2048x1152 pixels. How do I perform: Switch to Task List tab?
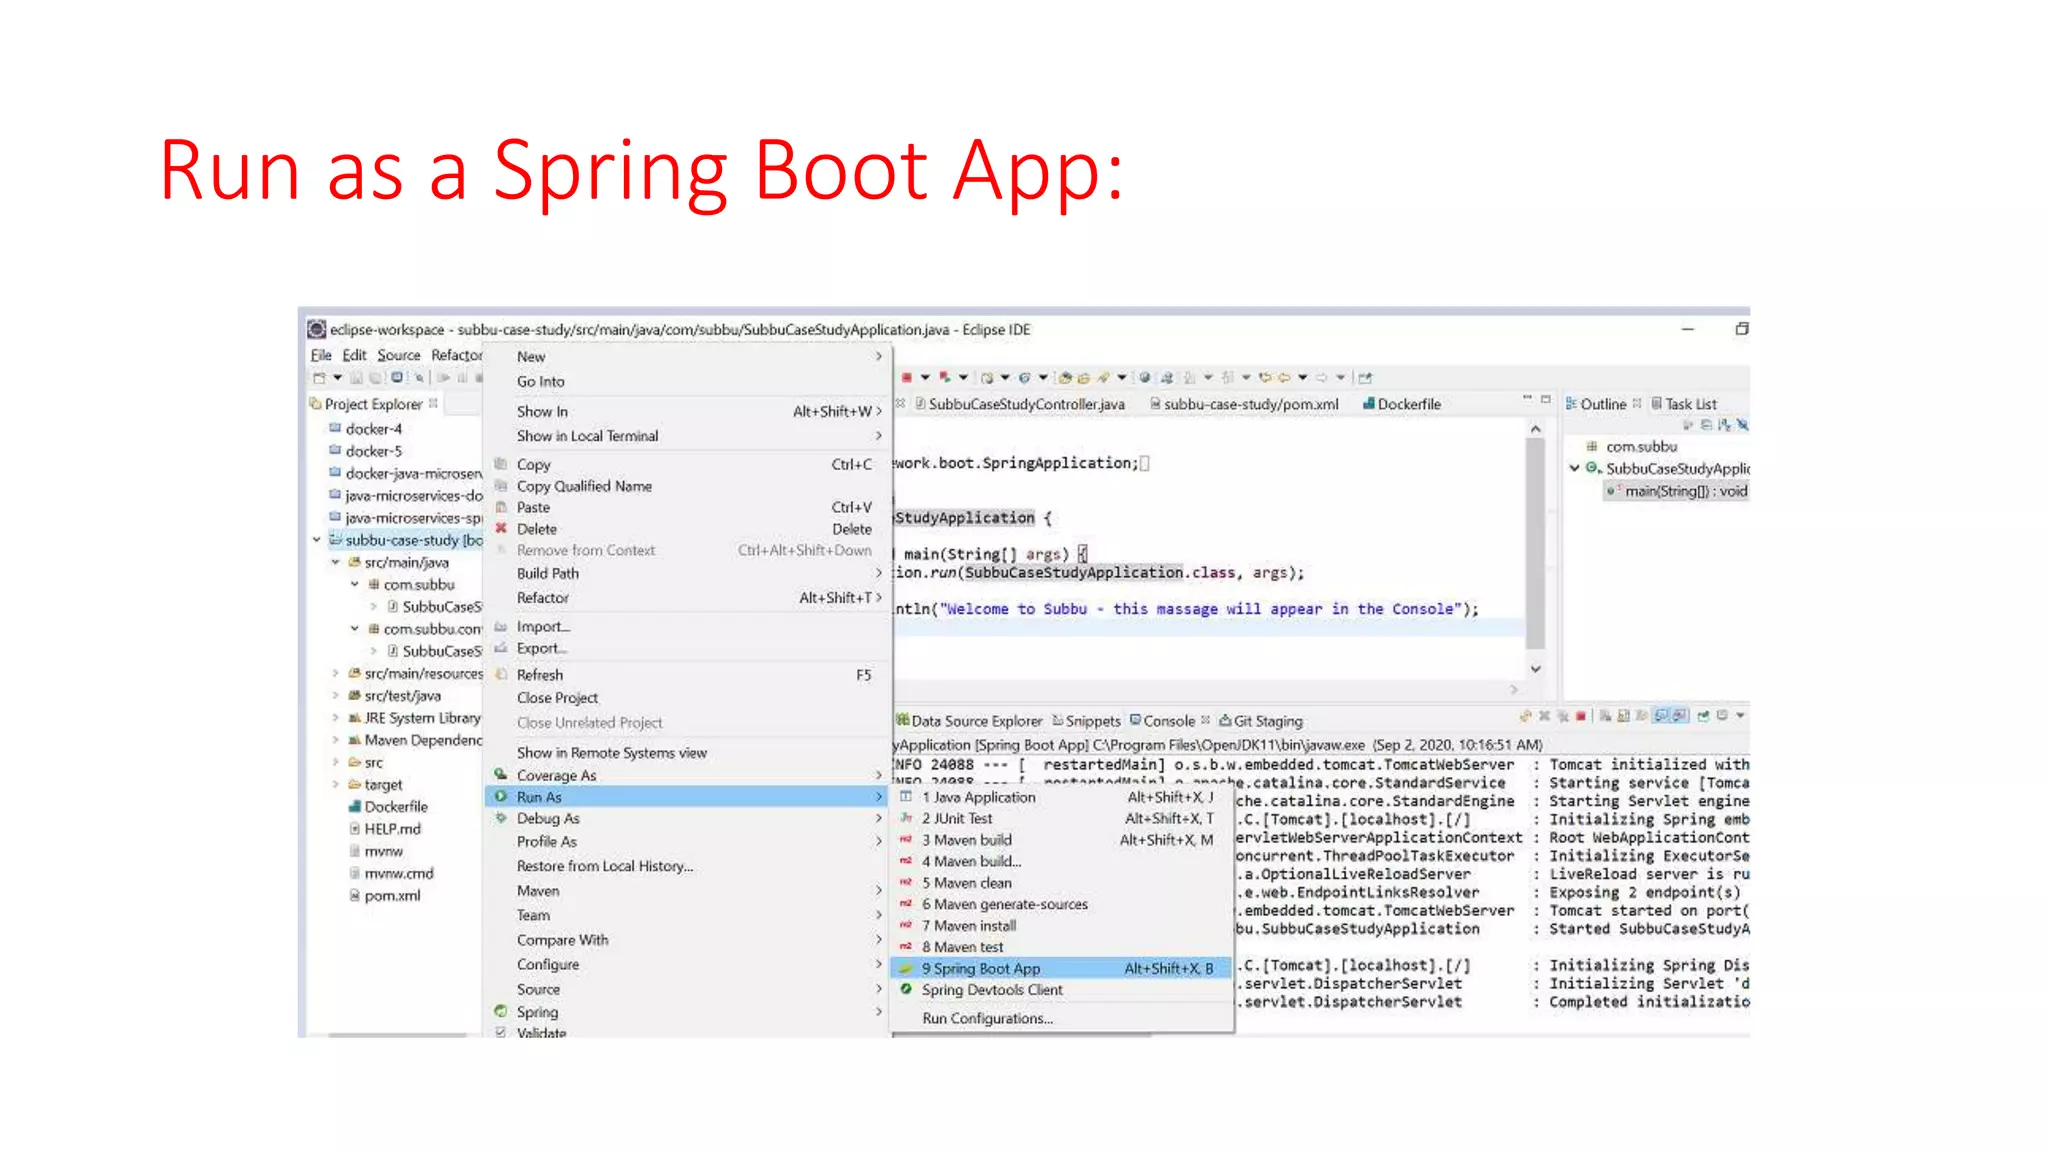click(x=1684, y=404)
